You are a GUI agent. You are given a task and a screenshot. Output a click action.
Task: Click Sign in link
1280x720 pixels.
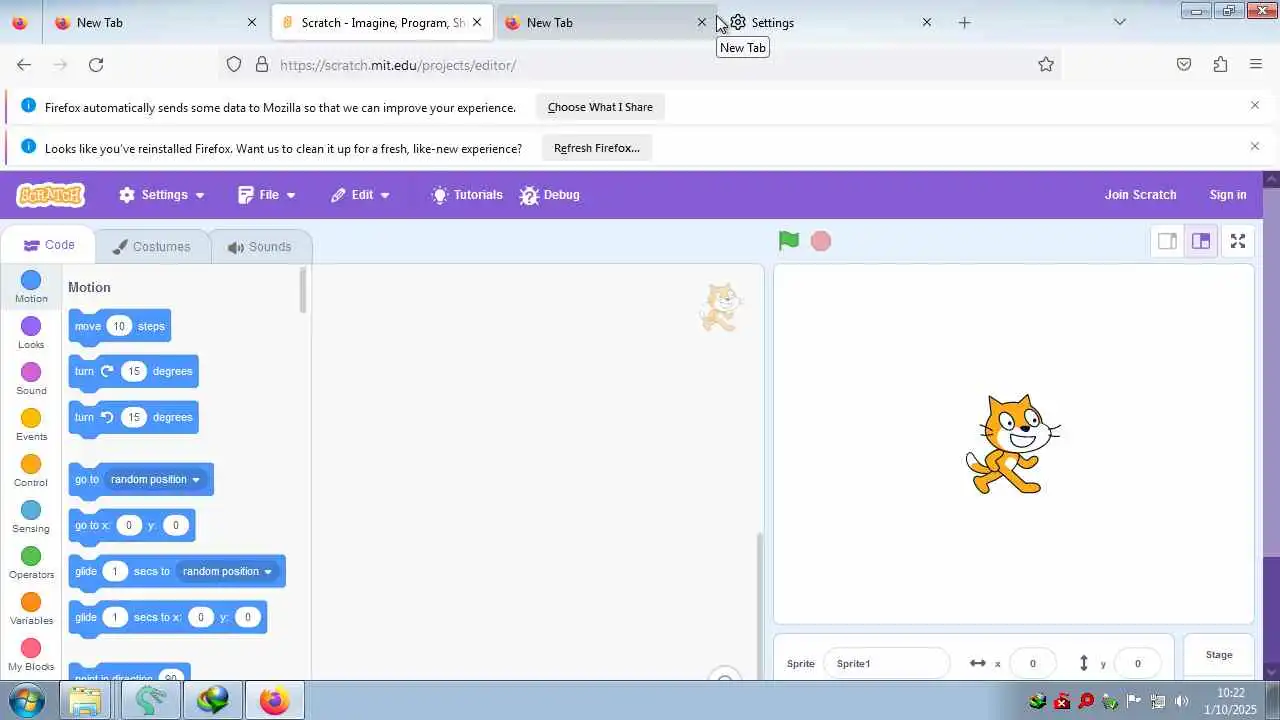(x=1228, y=195)
